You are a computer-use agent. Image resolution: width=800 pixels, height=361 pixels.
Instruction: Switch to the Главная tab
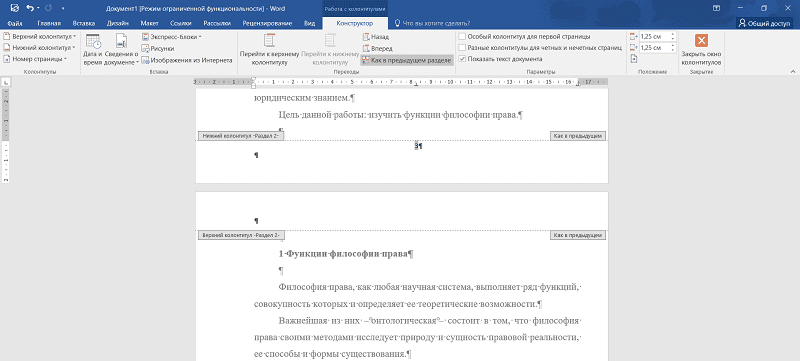pyautogui.click(x=49, y=23)
